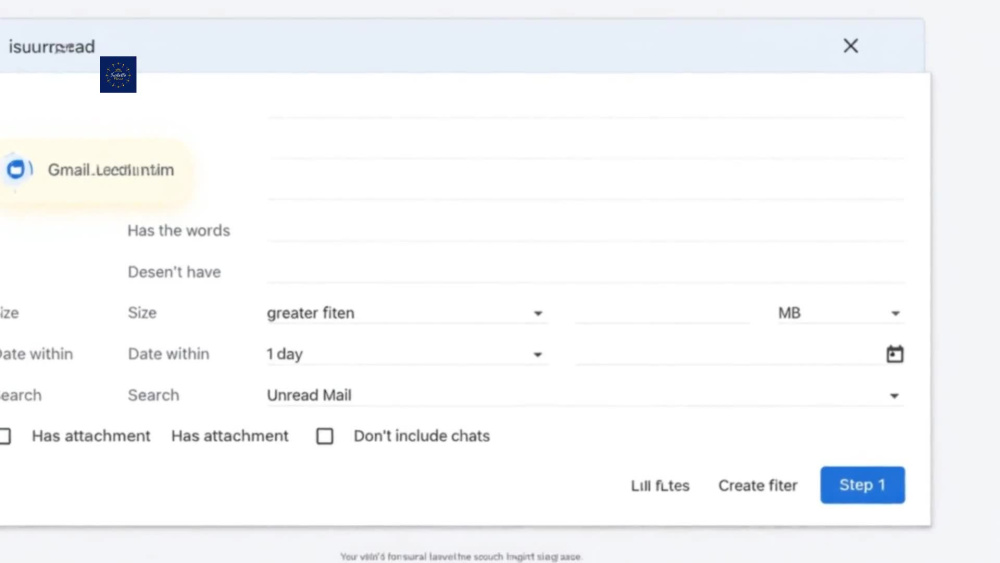Click the dark blue starred logo thumbnail
This screenshot has height=563, width=1000.
[118, 75]
